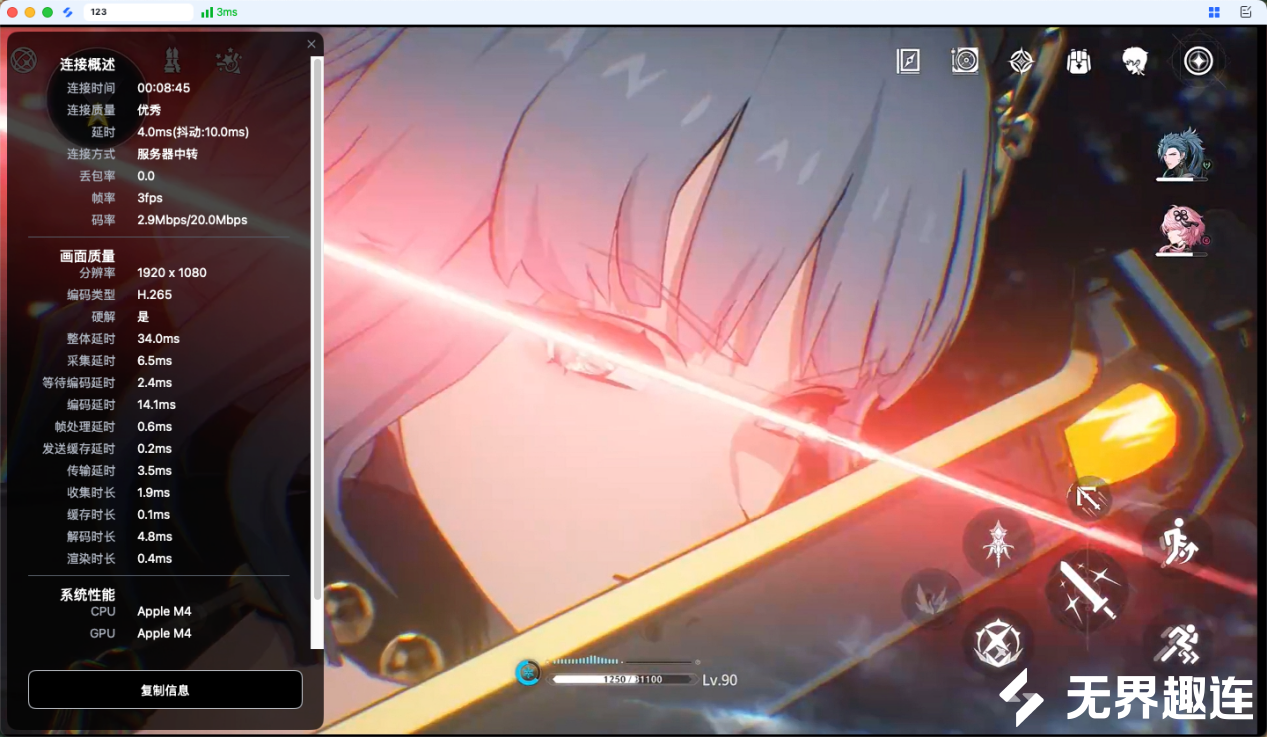
Task: Click the bitrate value 2.9Mbps/20.0Mbps
Action: (192, 220)
